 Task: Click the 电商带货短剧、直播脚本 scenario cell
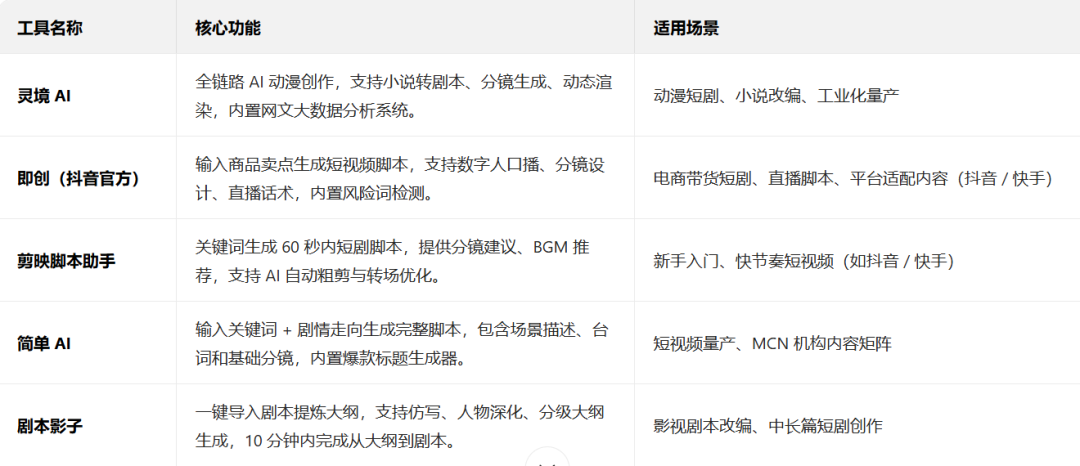pos(857,178)
